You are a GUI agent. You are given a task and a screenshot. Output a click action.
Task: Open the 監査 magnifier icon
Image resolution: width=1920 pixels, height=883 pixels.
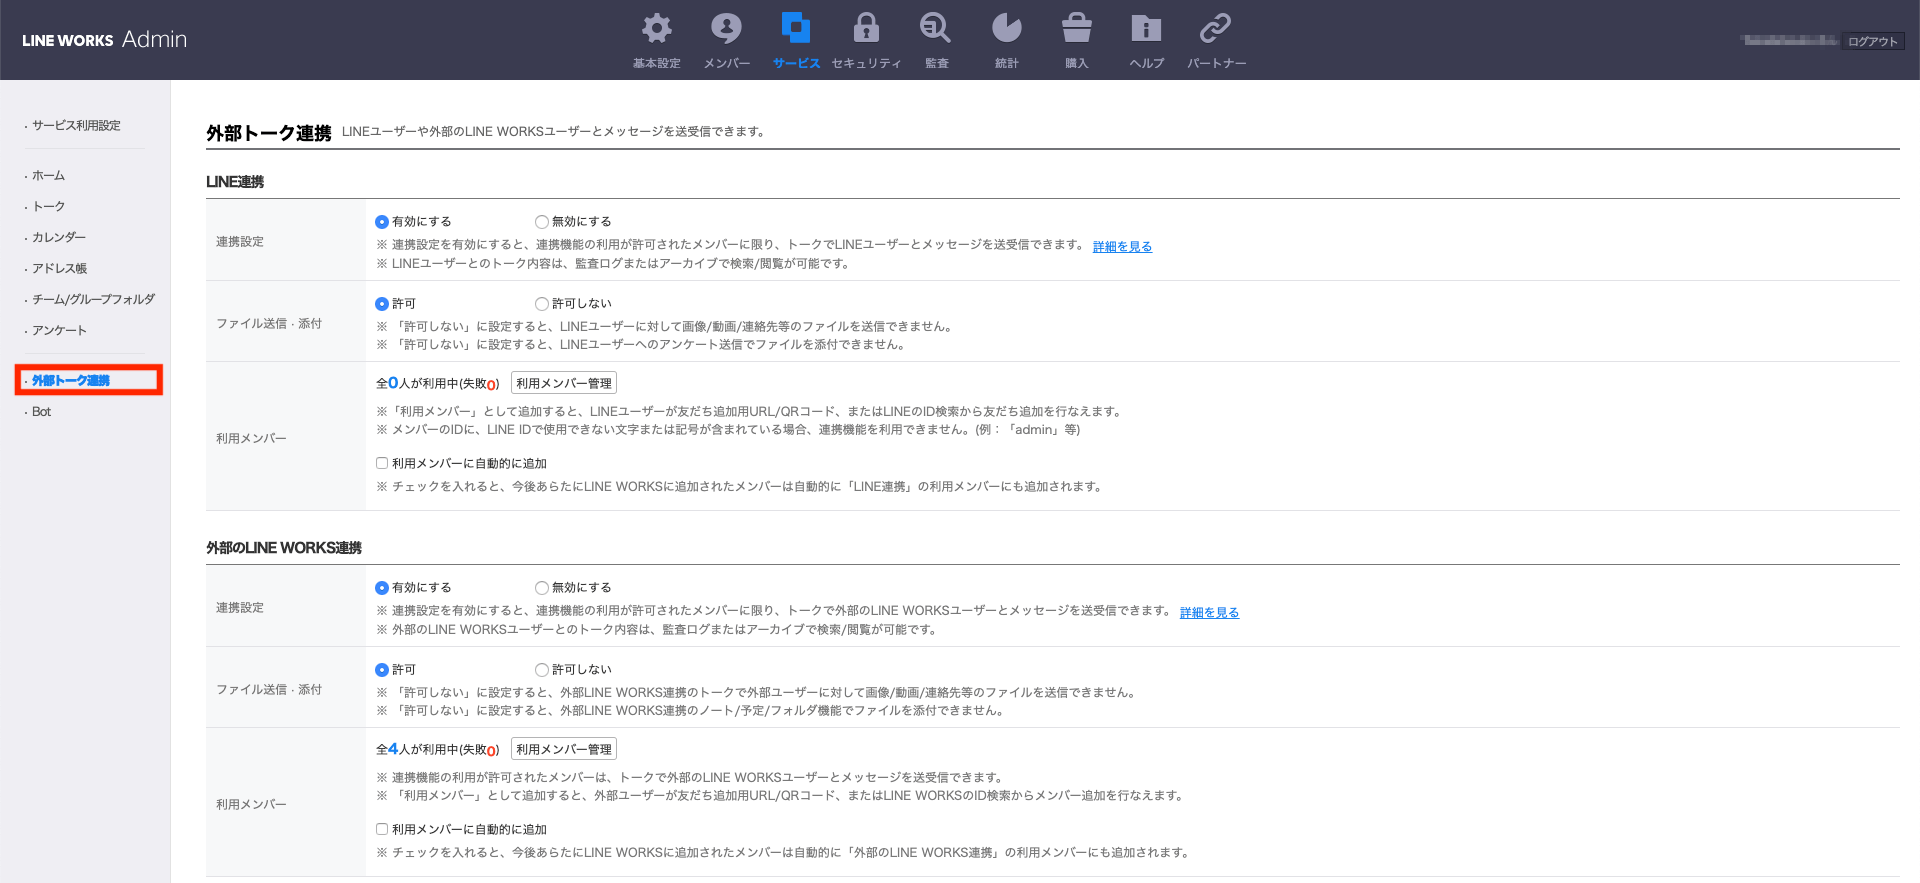point(936,29)
